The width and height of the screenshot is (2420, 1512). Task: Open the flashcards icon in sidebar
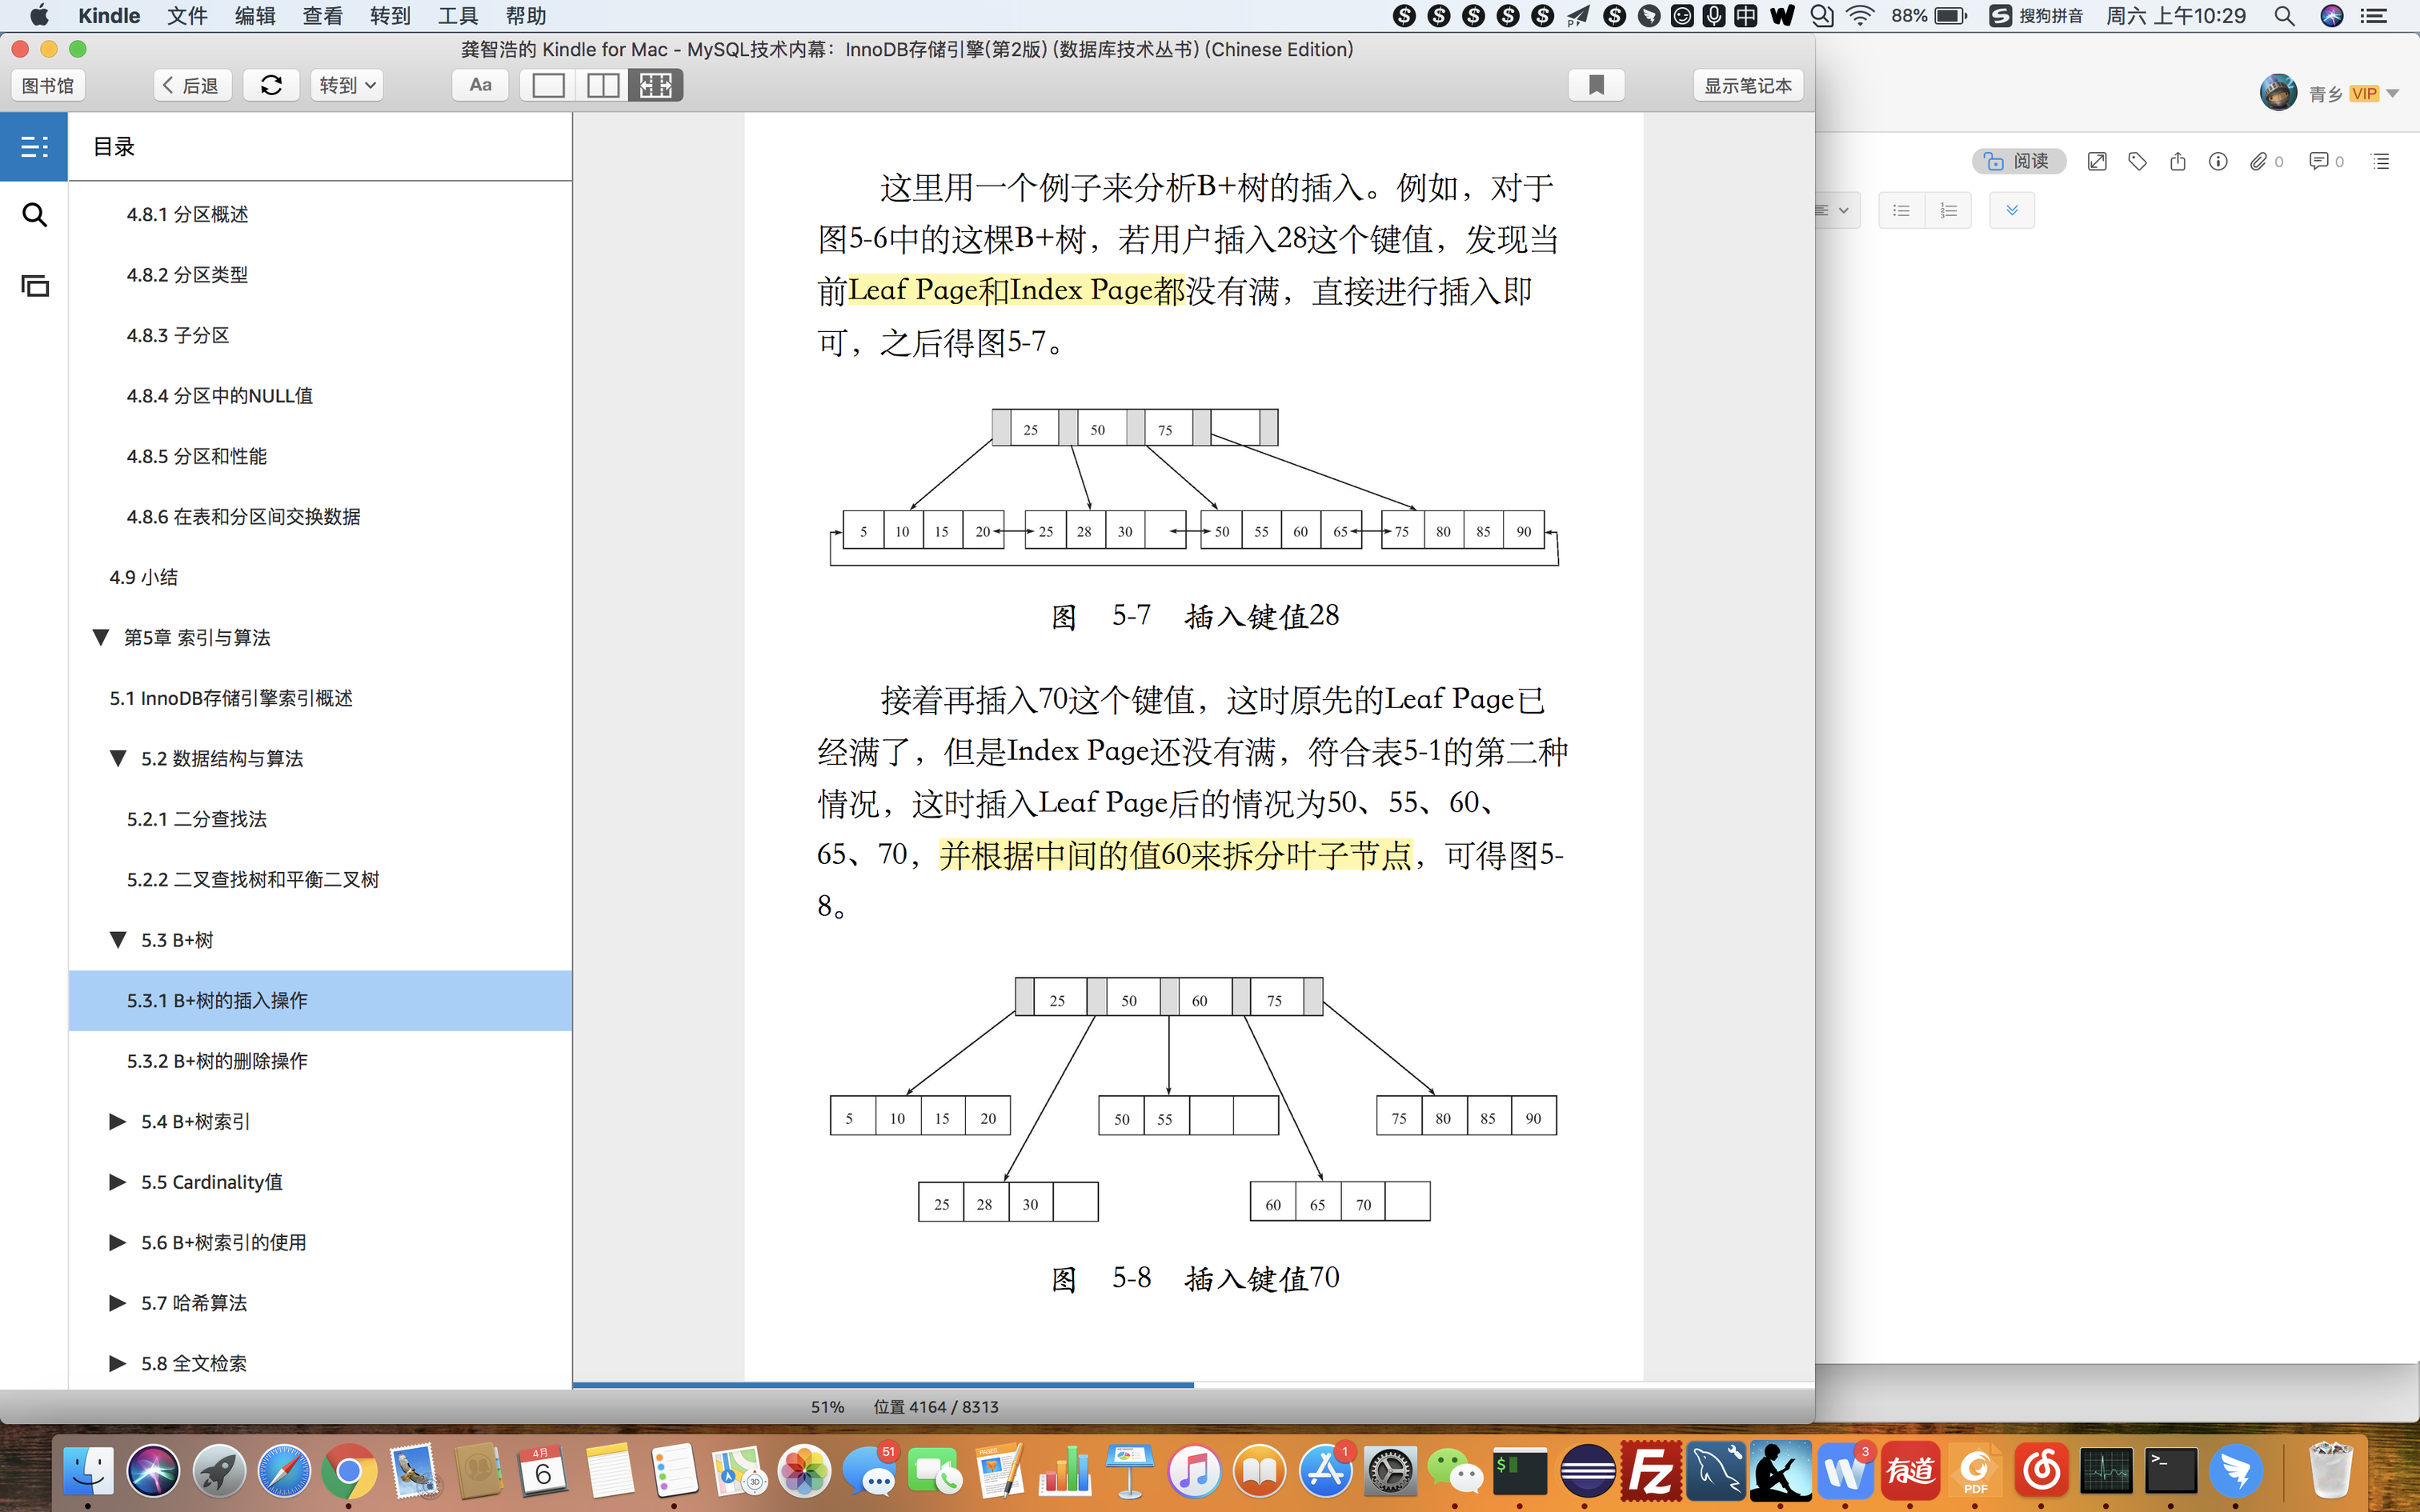coord(34,286)
